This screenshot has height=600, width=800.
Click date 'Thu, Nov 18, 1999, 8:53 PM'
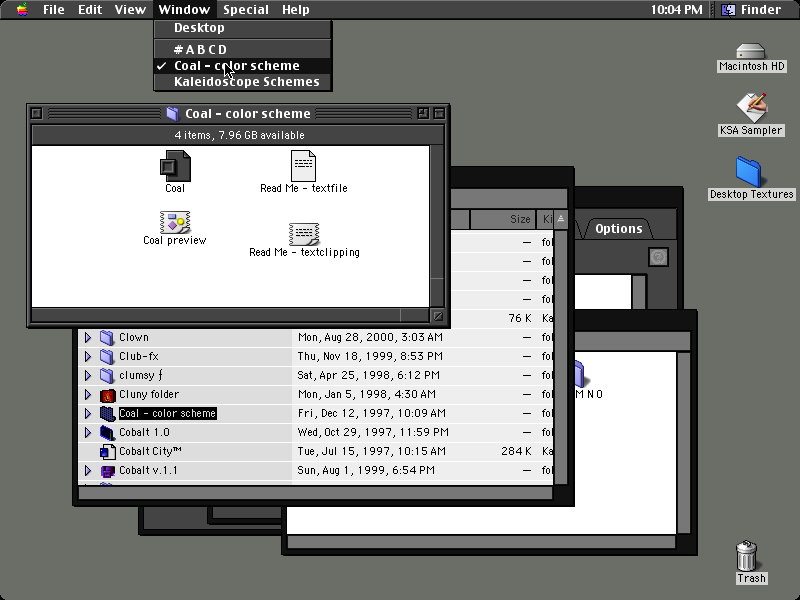click(370, 356)
